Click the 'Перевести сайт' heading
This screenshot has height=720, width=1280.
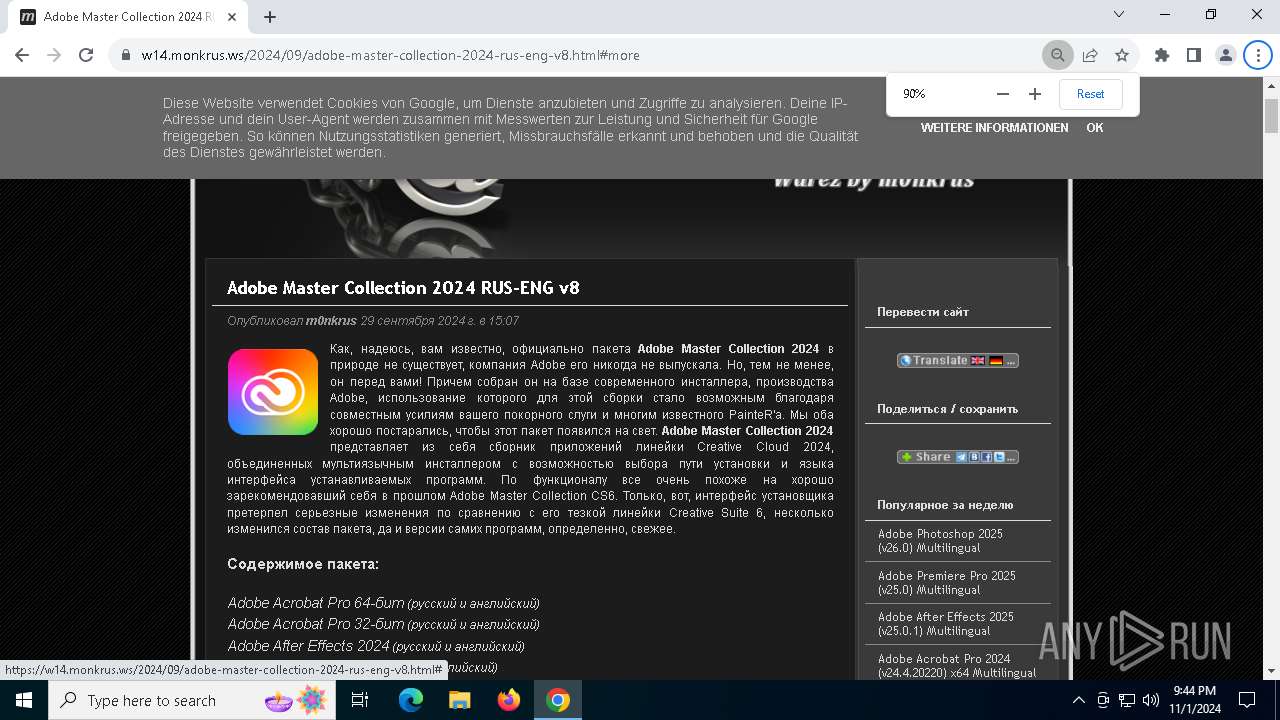point(923,312)
